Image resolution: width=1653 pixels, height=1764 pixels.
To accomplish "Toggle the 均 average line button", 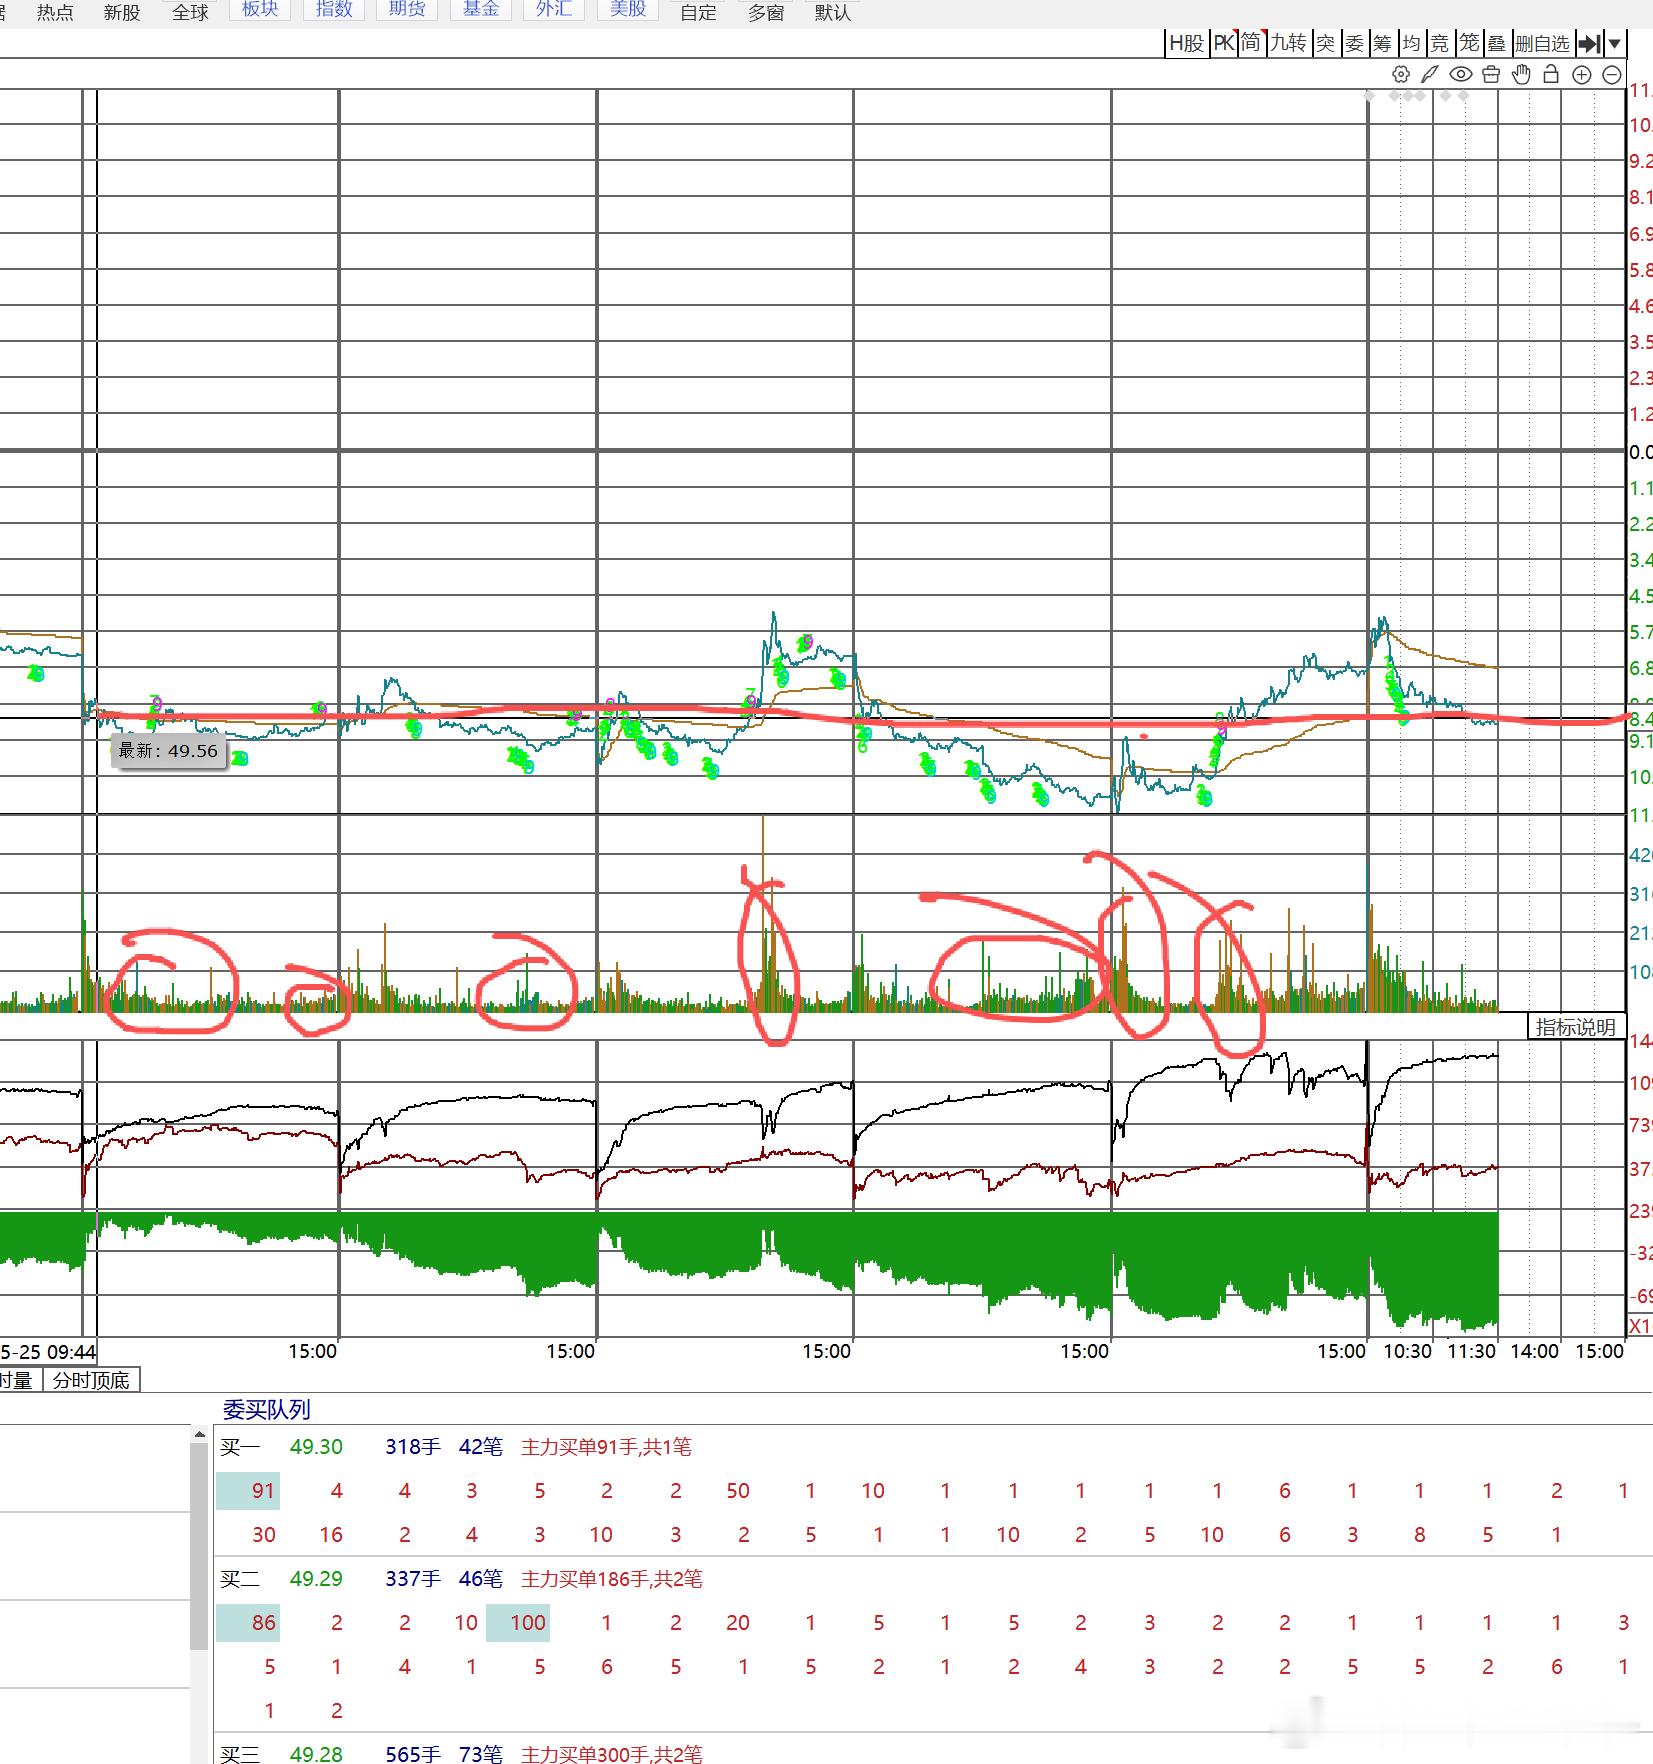I will pos(1411,43).
